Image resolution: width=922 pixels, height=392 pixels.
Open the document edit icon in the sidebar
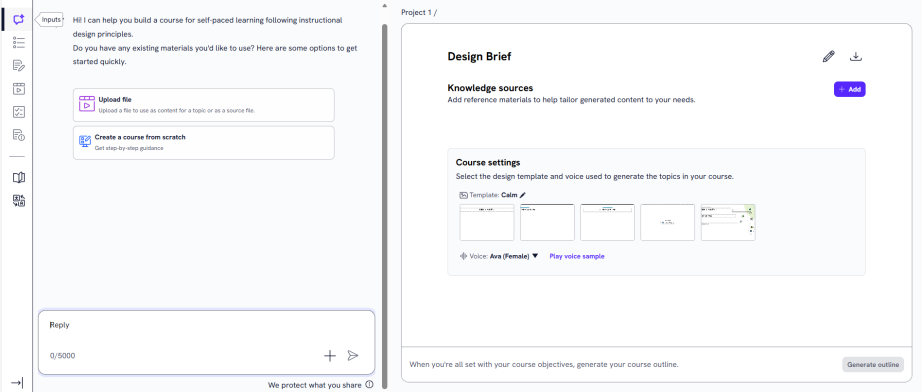click(x=18, y=65)
